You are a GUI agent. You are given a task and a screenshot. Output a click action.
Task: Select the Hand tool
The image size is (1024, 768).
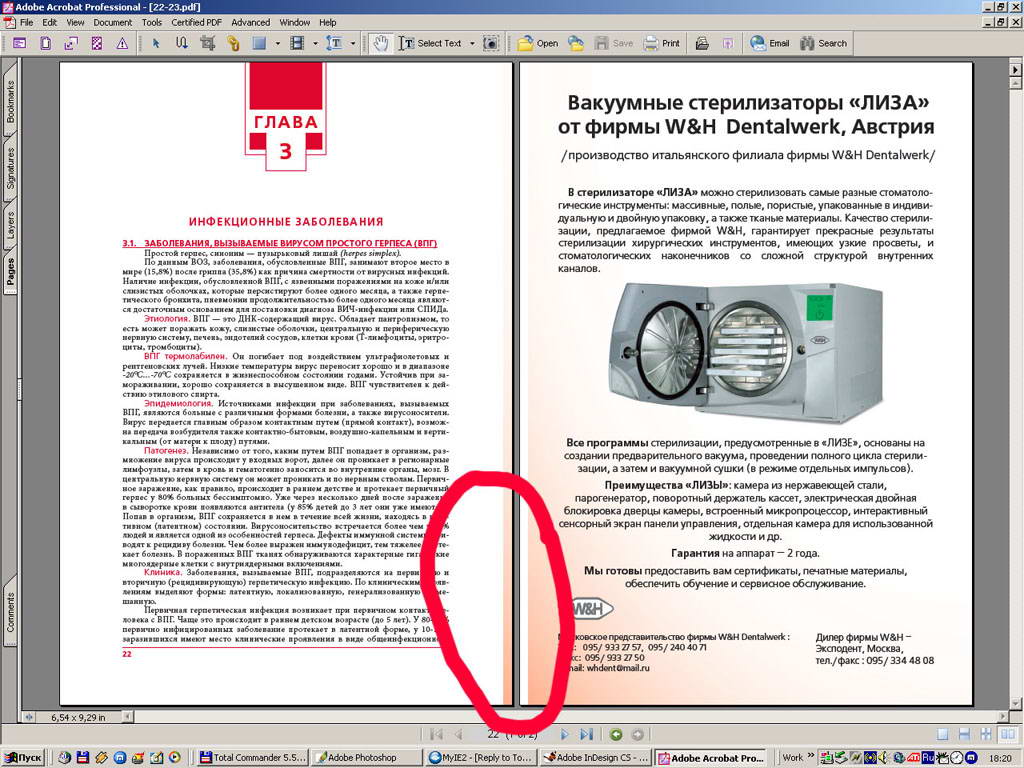tap(379, 43)
